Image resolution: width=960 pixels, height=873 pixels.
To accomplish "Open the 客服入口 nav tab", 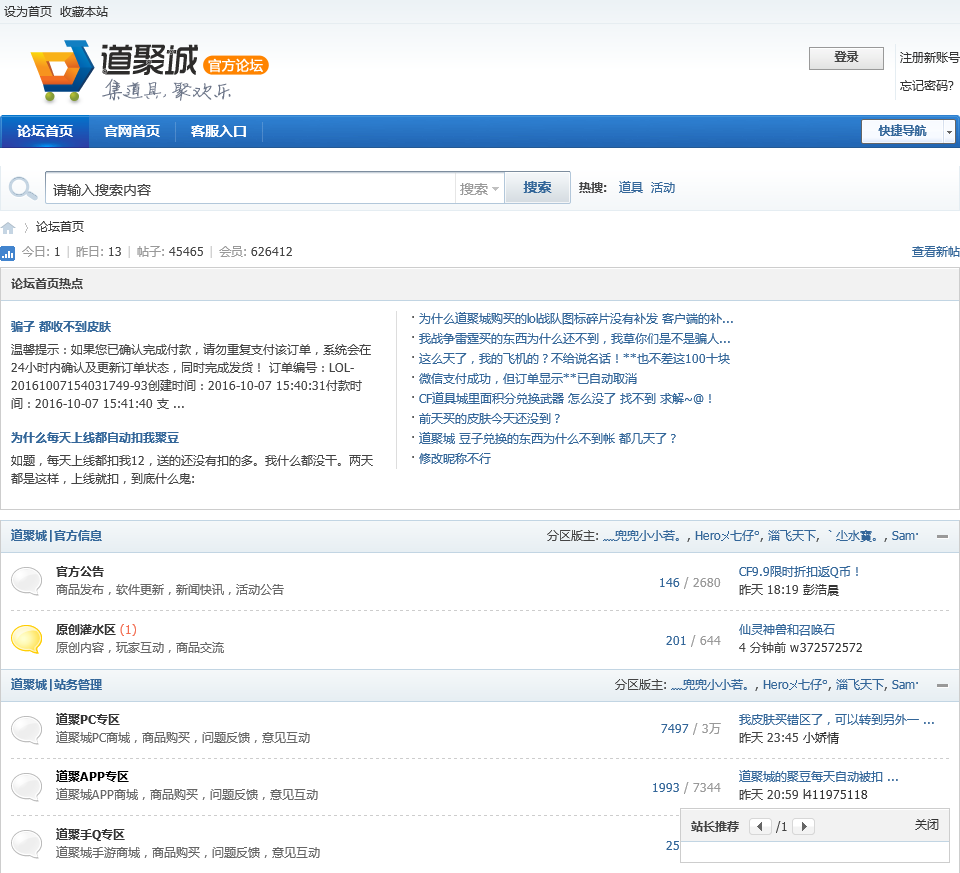I will coord(219,132).
